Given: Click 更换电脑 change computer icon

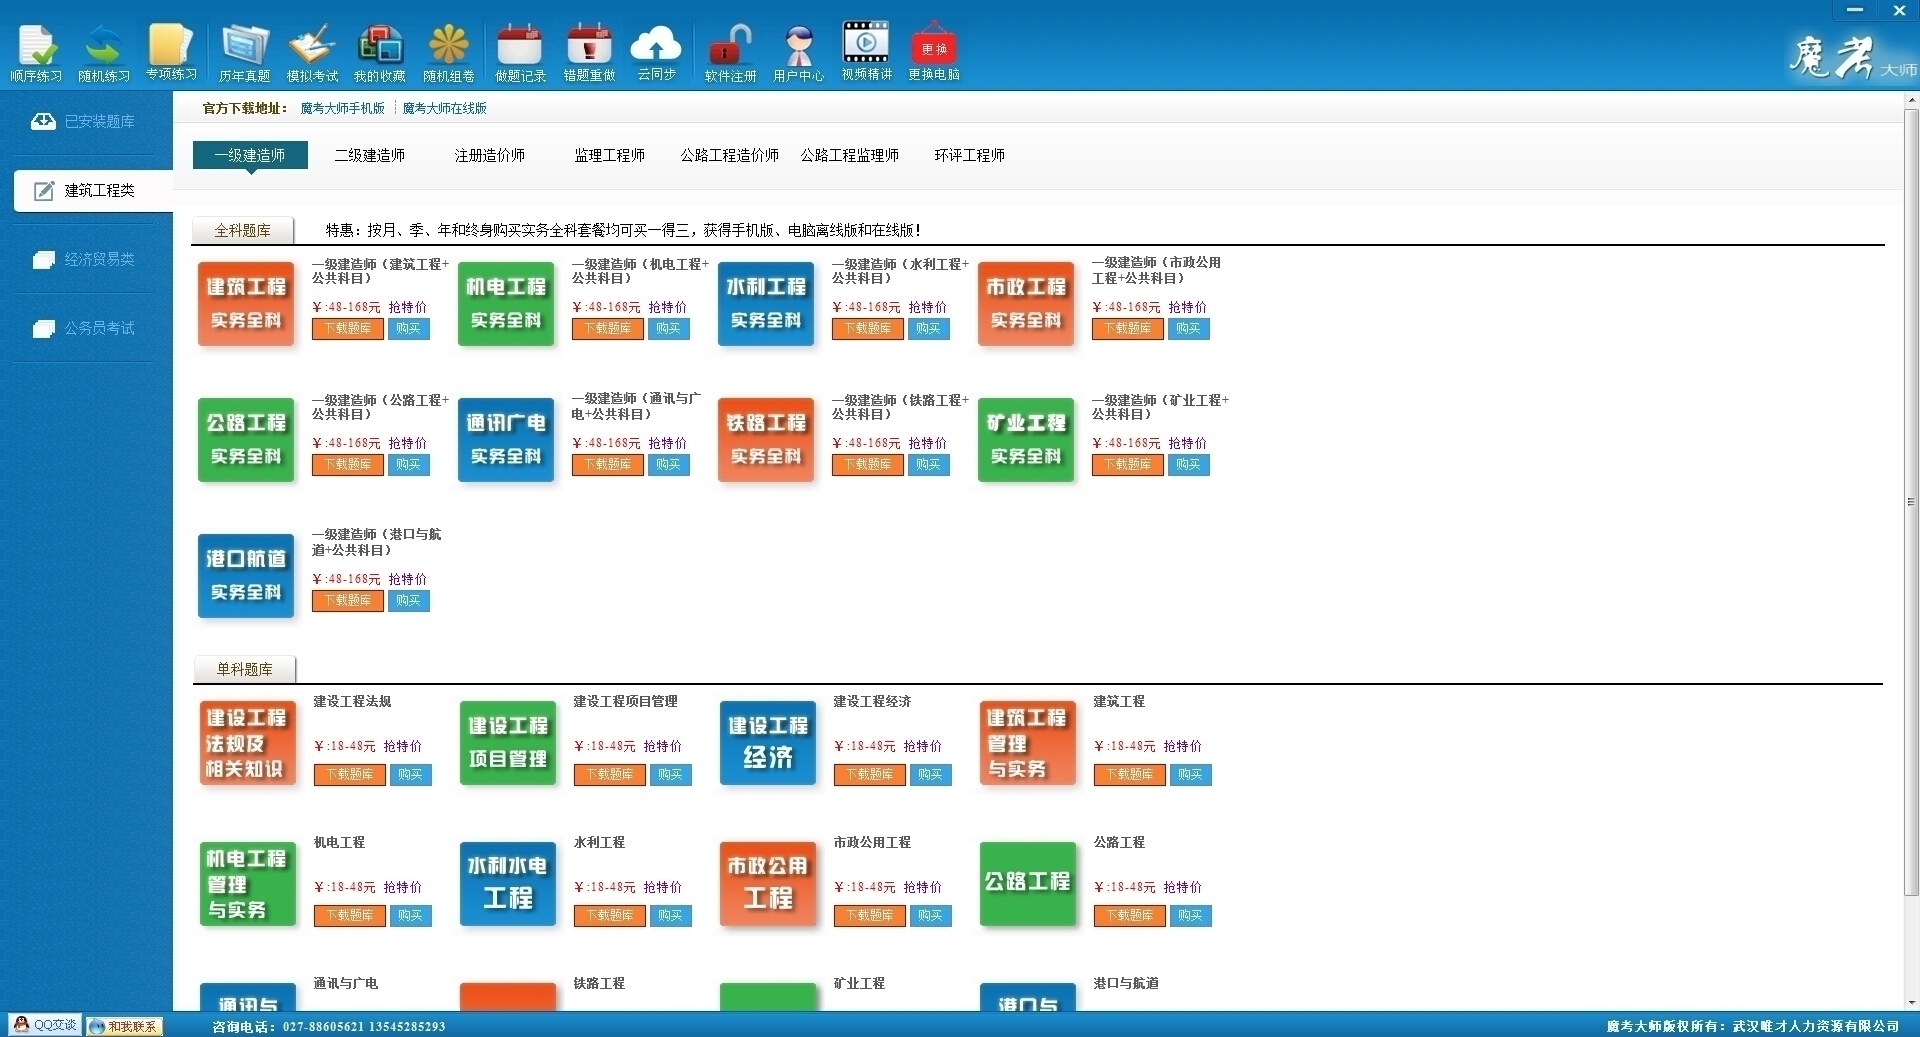Looking at the screenshot, I should click(x=934, y=53).
